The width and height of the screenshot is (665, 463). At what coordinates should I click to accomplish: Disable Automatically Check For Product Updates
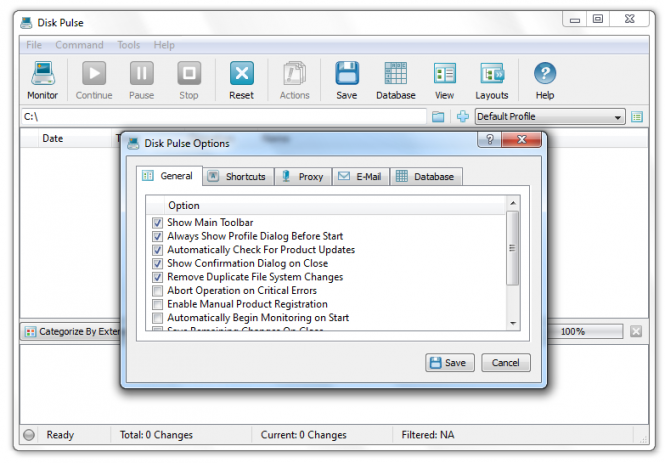click(x=157, y=250)
